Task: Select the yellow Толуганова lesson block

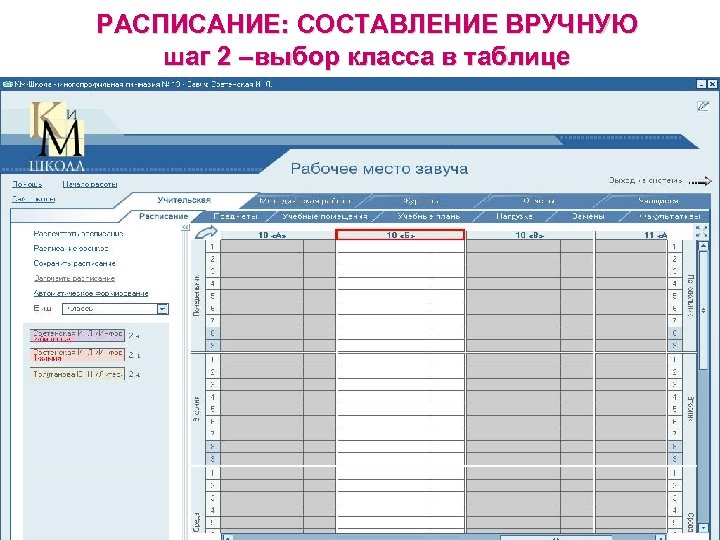Action: (77, 374)
